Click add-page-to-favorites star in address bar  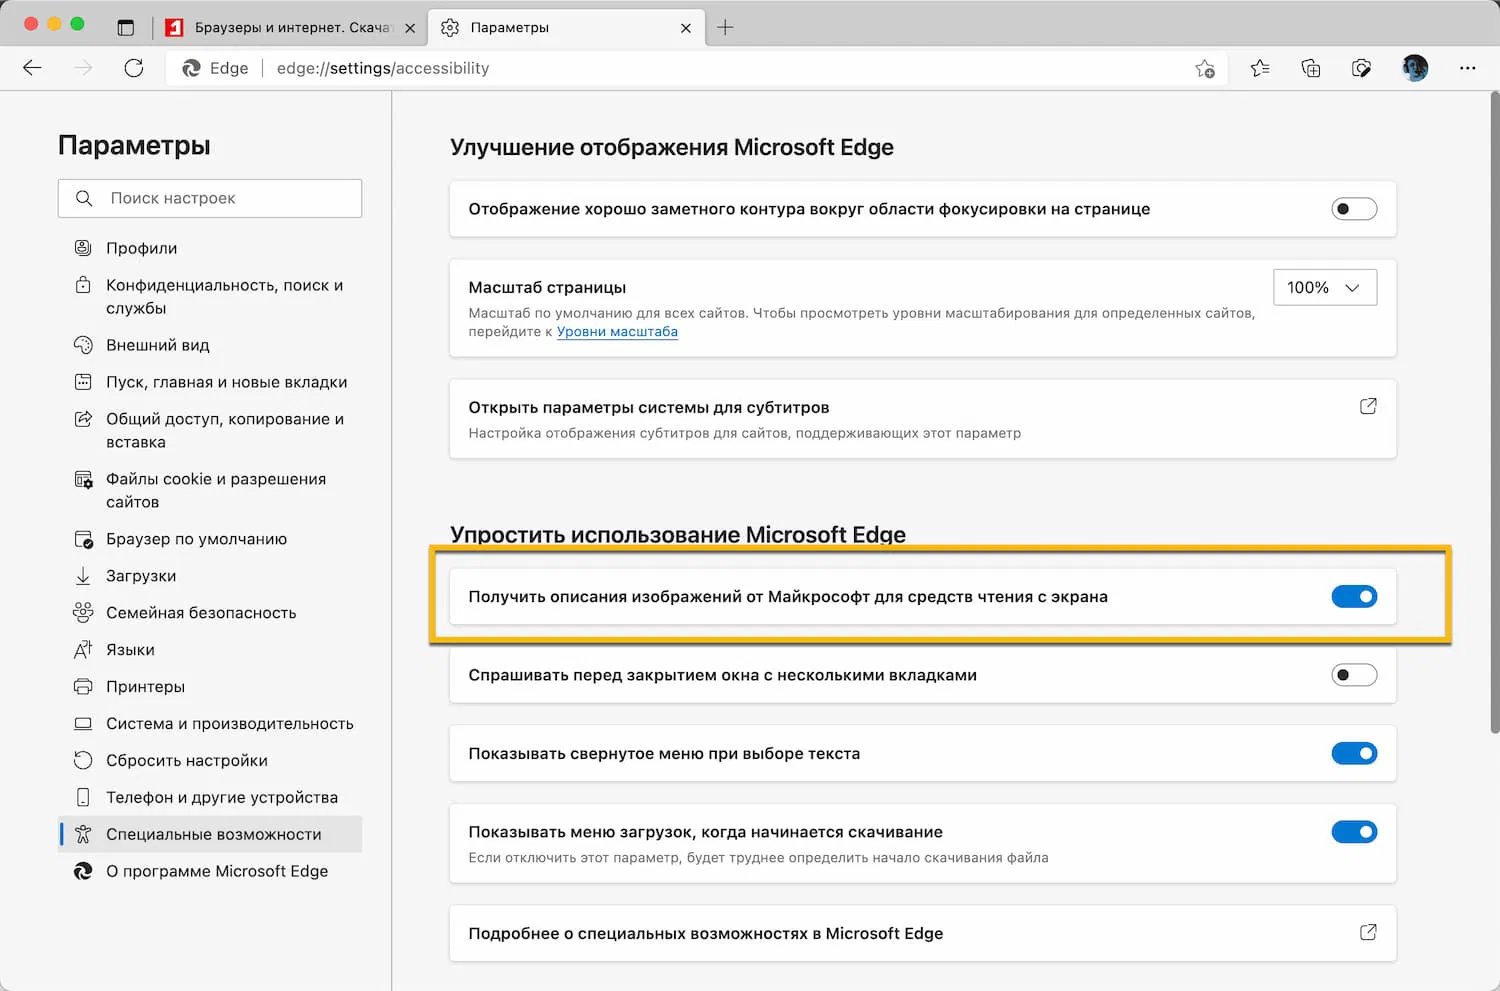tap(1205, 68)
